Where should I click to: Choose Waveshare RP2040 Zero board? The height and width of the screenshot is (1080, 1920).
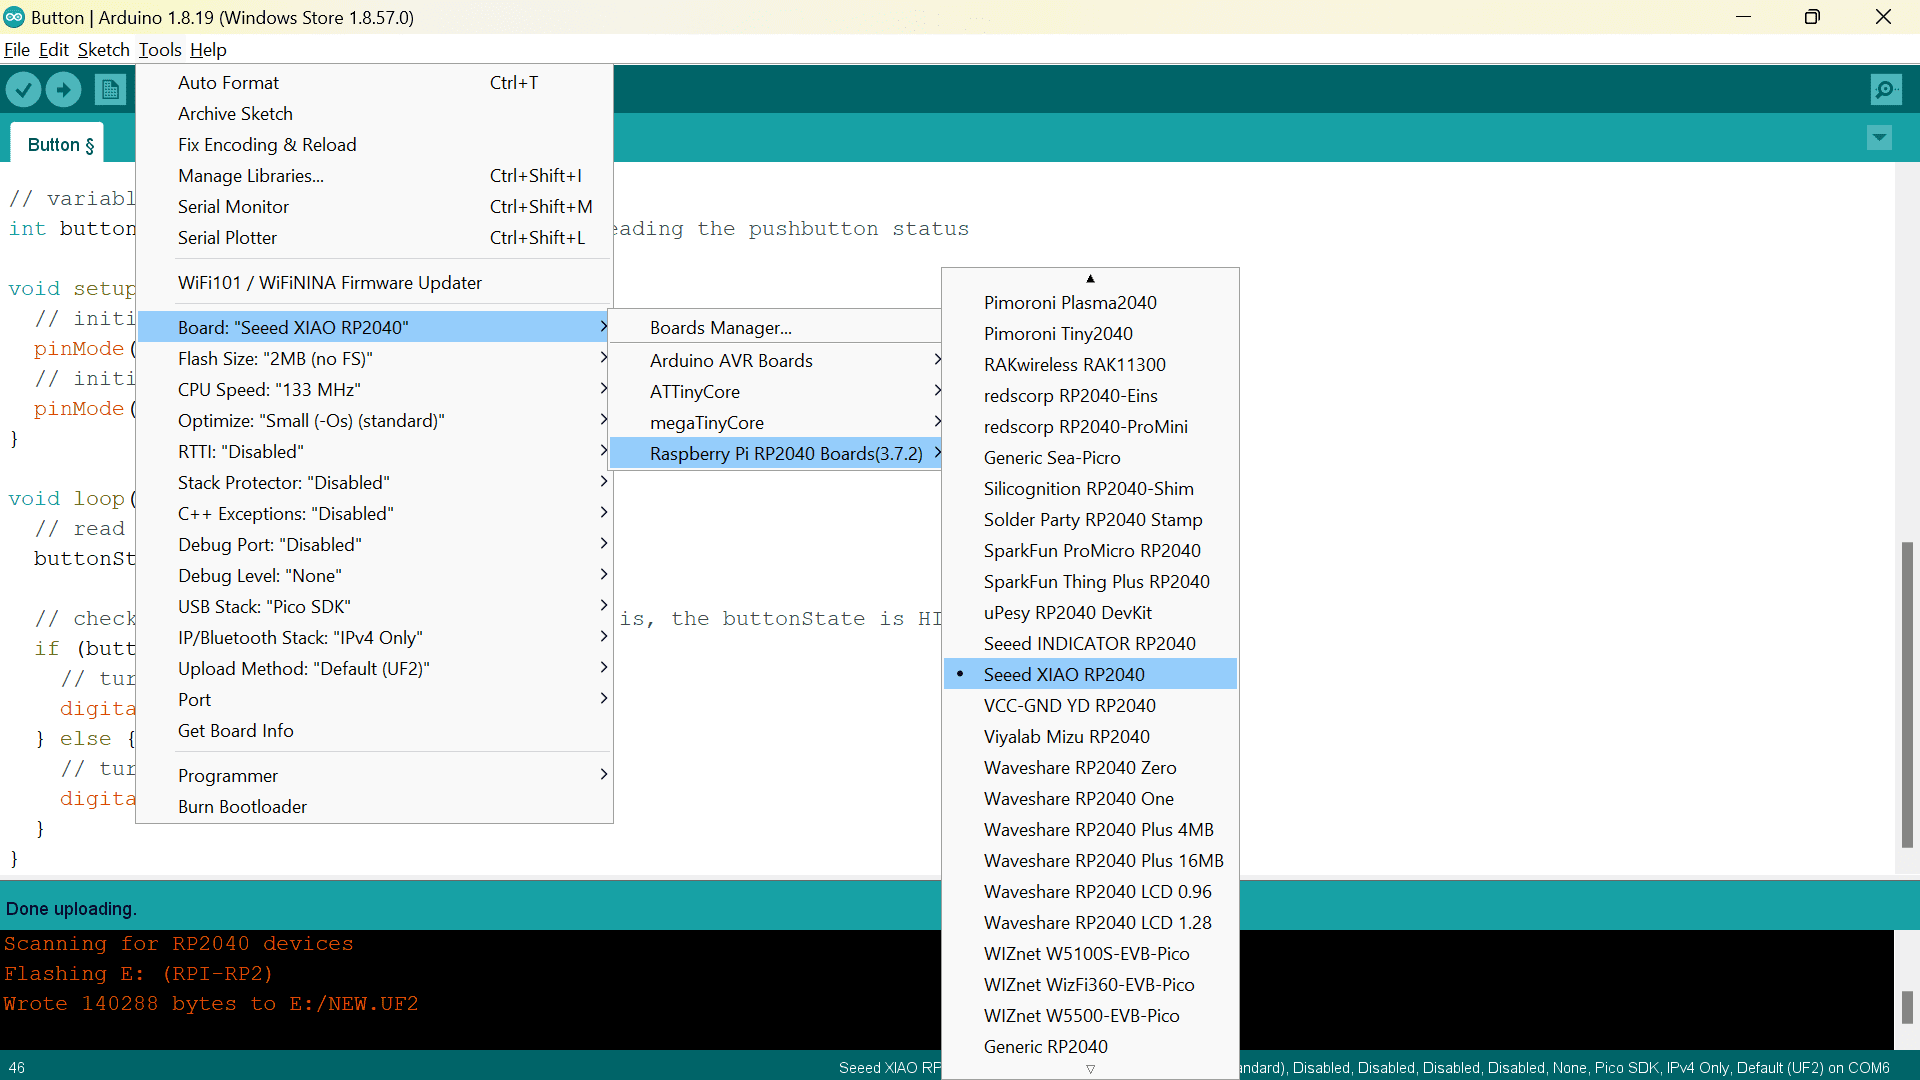pos(1090,767)
